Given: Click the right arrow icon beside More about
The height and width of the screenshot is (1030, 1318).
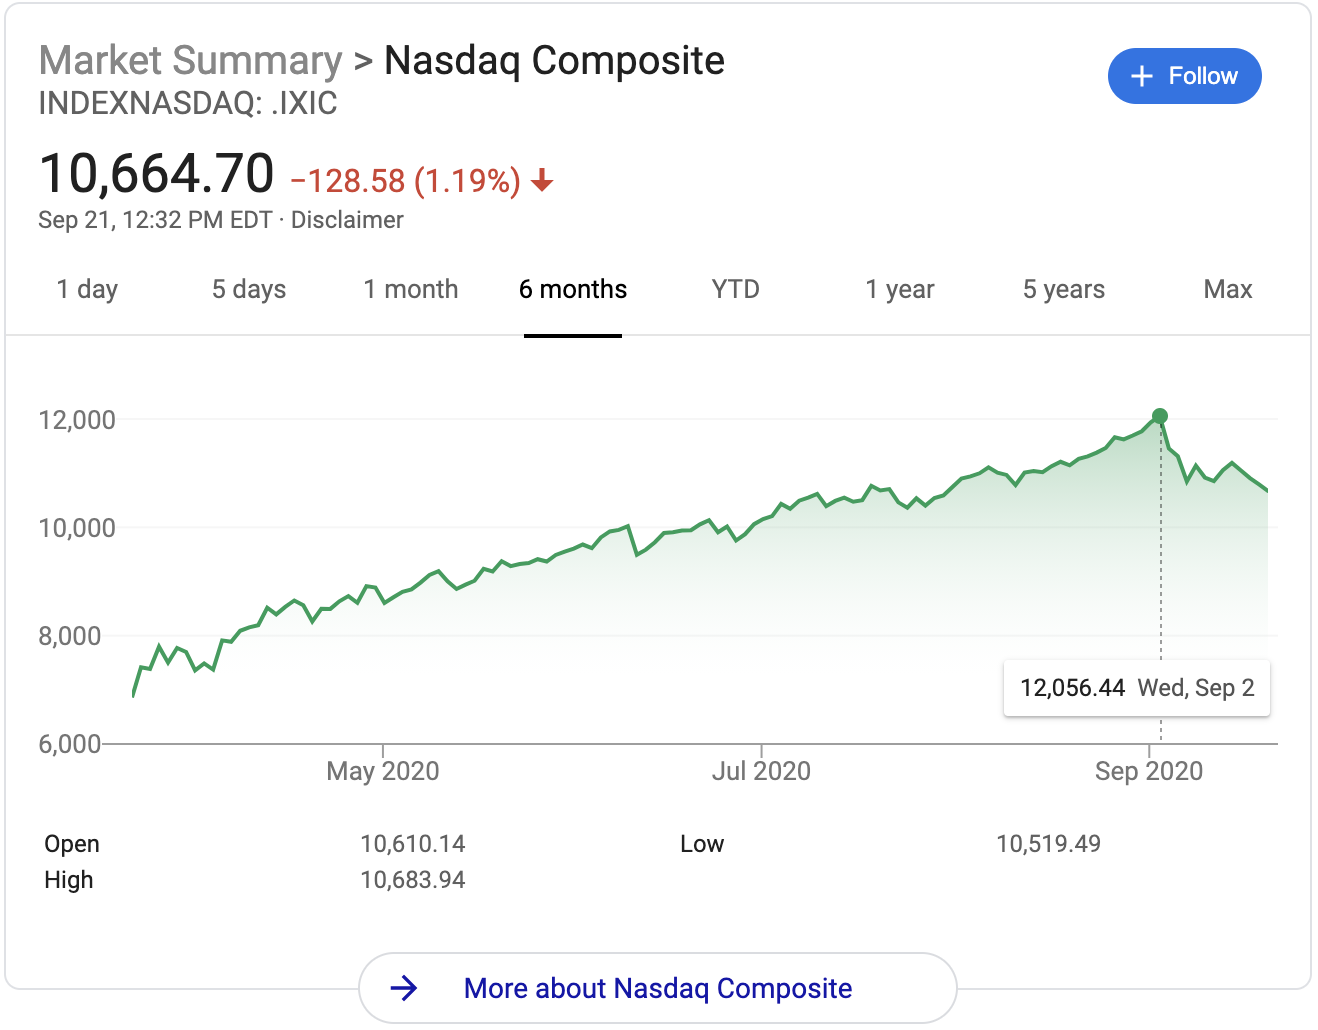Looking at the screenshot, I should (404, 988).
